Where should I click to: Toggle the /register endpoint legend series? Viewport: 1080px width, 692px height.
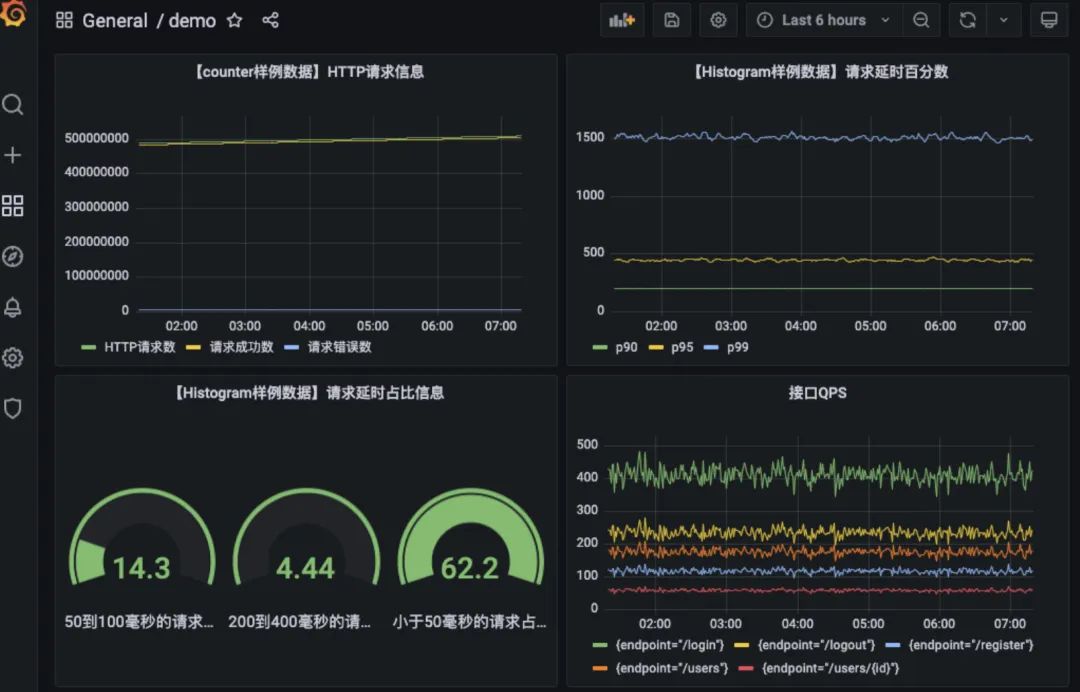coord(971,645)
